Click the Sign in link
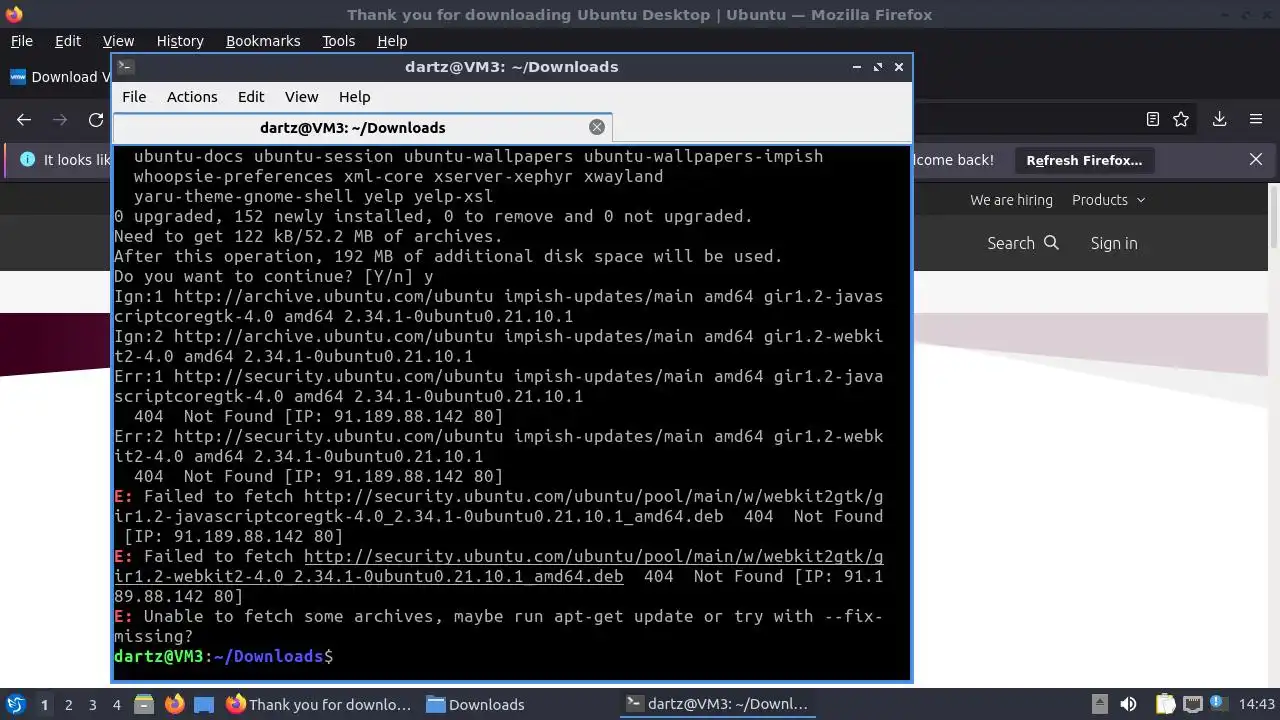This screenshot has width=1280, height=720. [1114, 243]
